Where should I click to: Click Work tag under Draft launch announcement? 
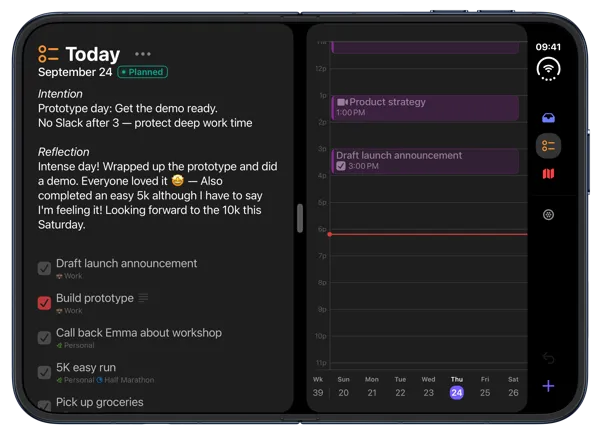(69, 276)
